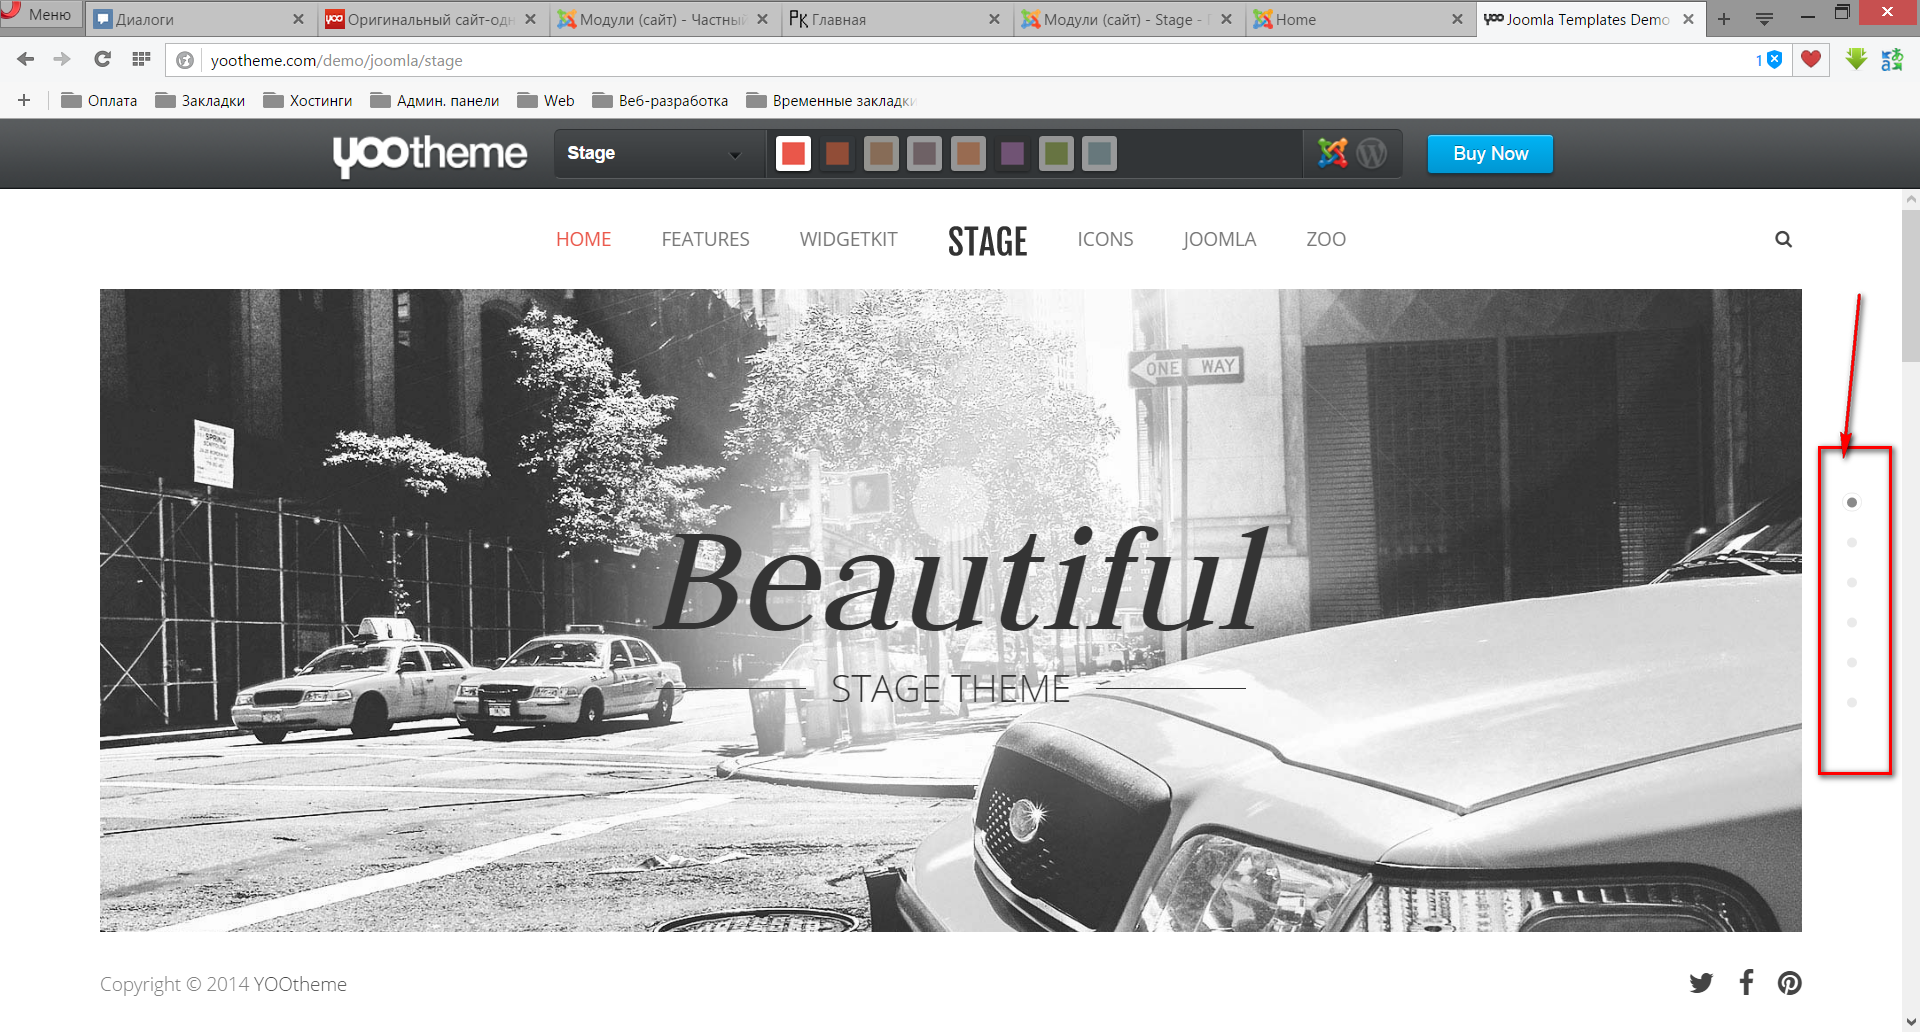Select the fourth slide navigation dot

[x=1852, y=623]
